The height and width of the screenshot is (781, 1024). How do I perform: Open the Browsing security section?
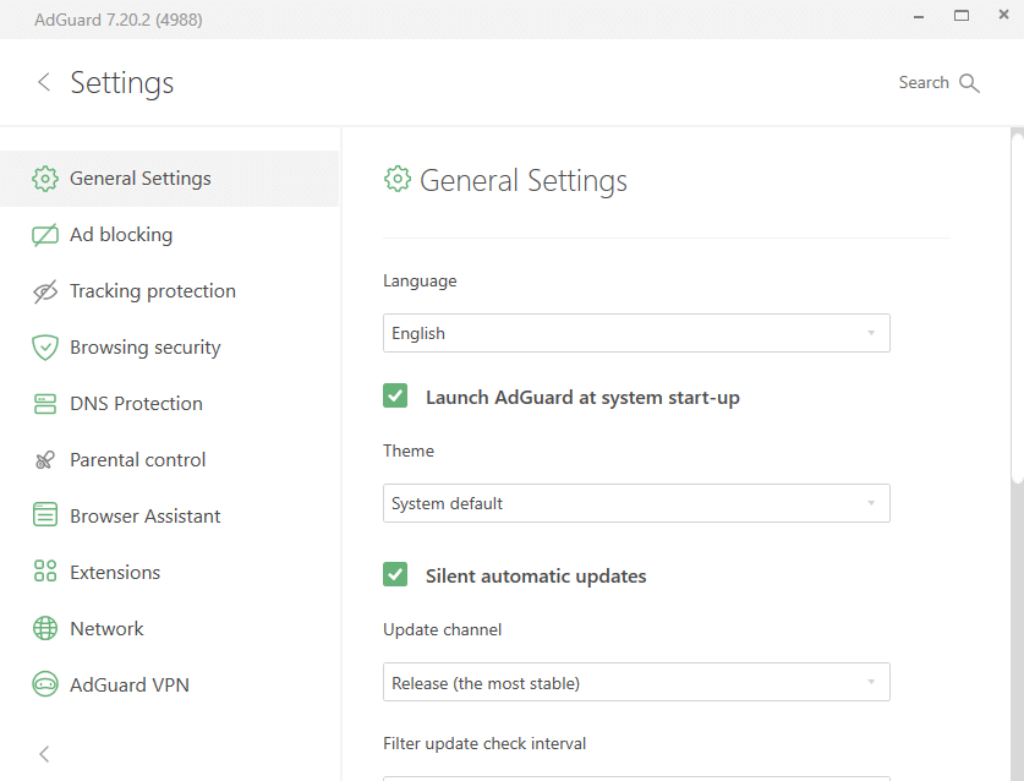click(169, 347)
